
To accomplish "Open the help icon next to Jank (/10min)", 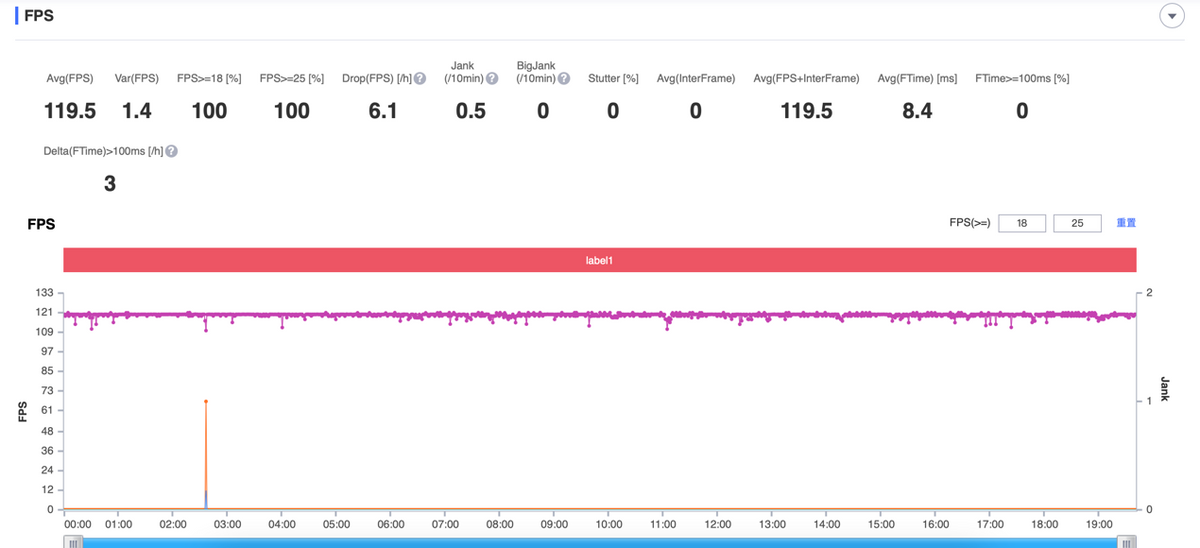I will tap(491, 79).
